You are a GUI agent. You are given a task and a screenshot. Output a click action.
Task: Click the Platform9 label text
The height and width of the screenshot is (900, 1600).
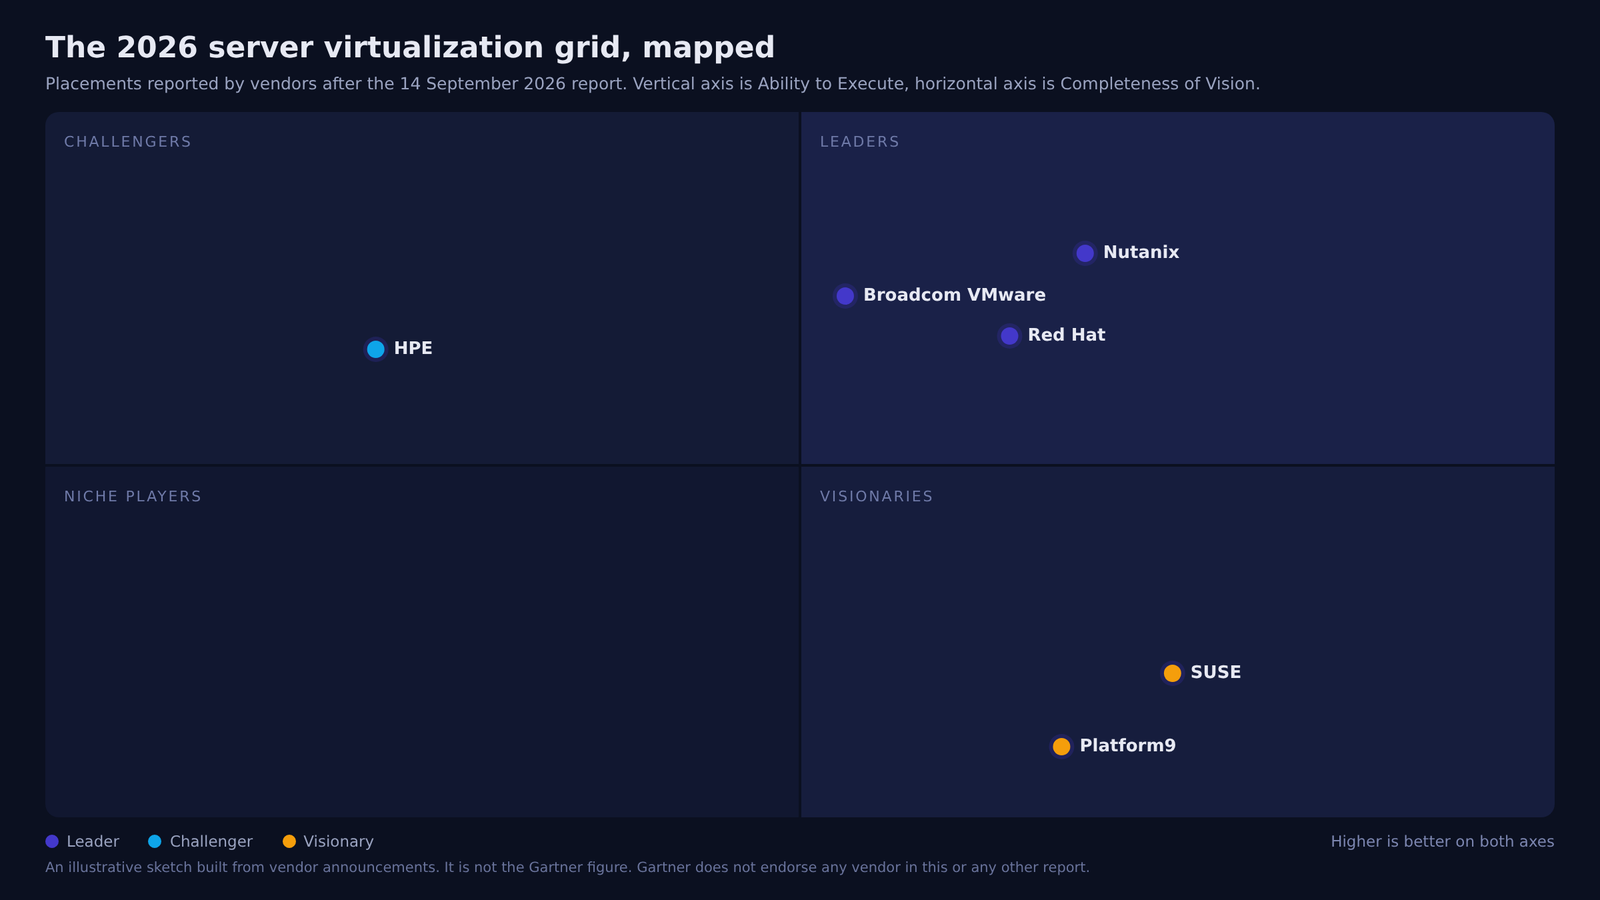[x=1128, y=746]
